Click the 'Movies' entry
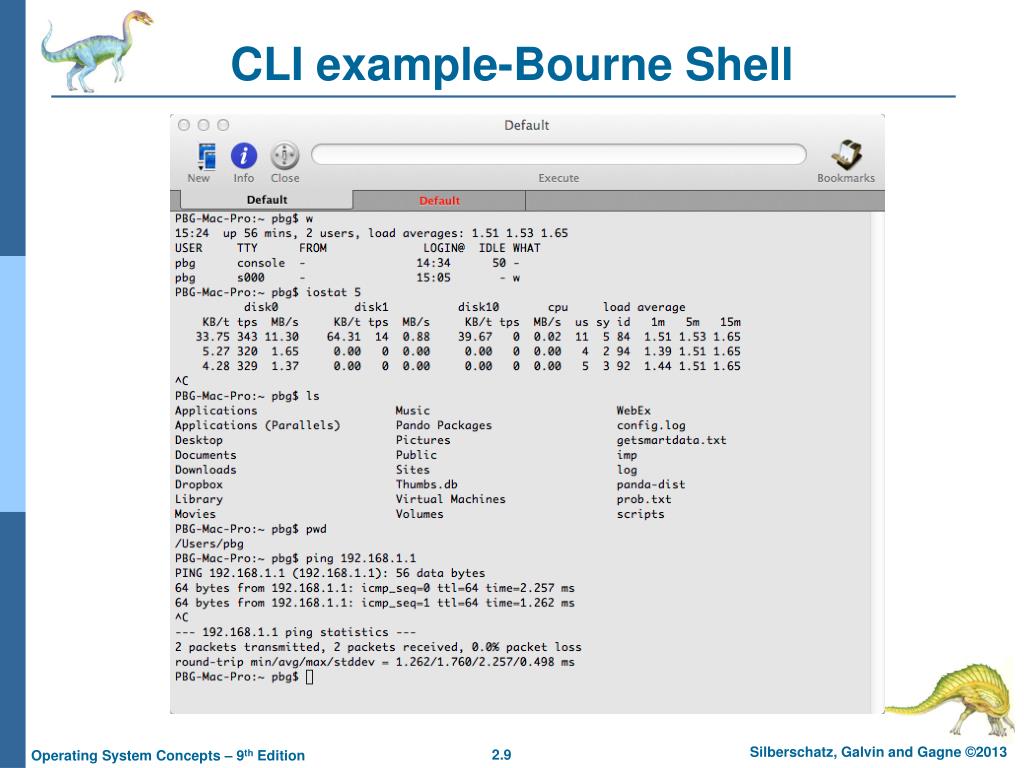 195,514
